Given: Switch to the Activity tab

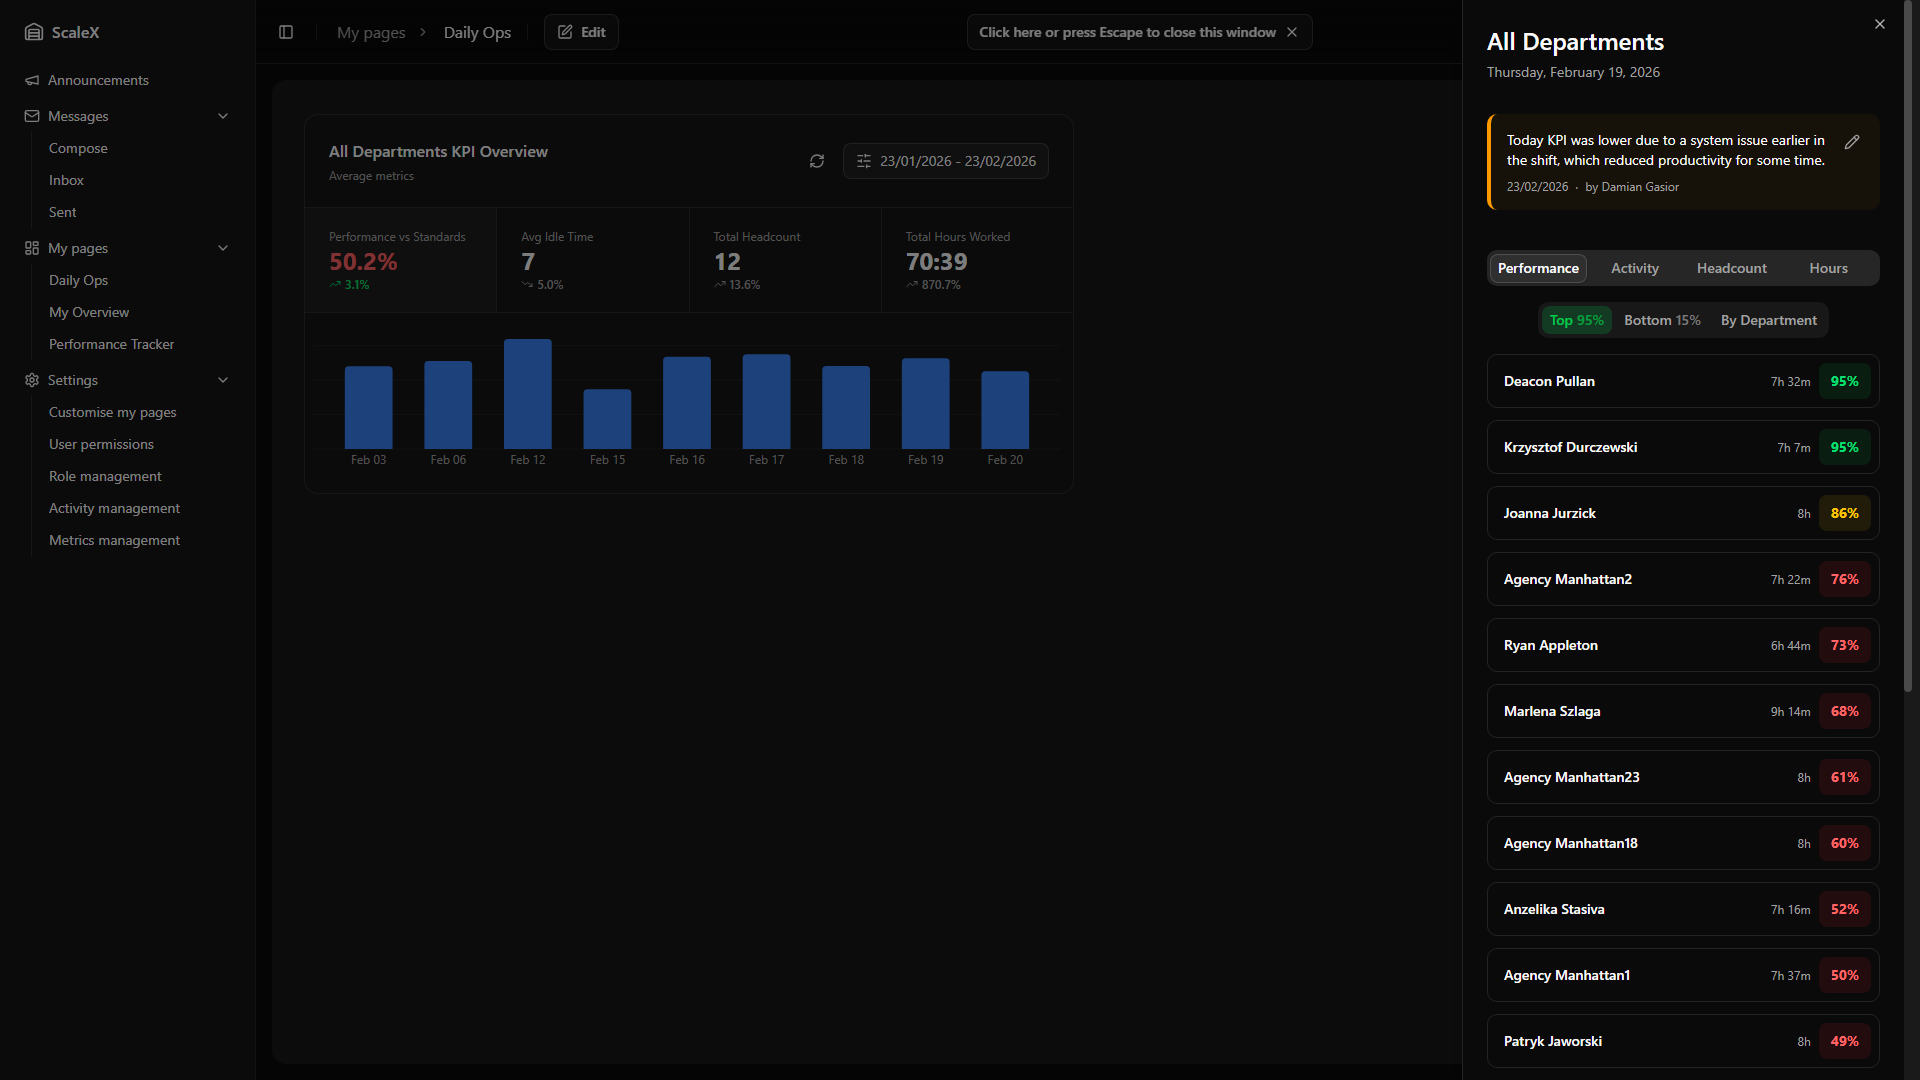Looking at the screenshot, I should (x=1634, y=268).
